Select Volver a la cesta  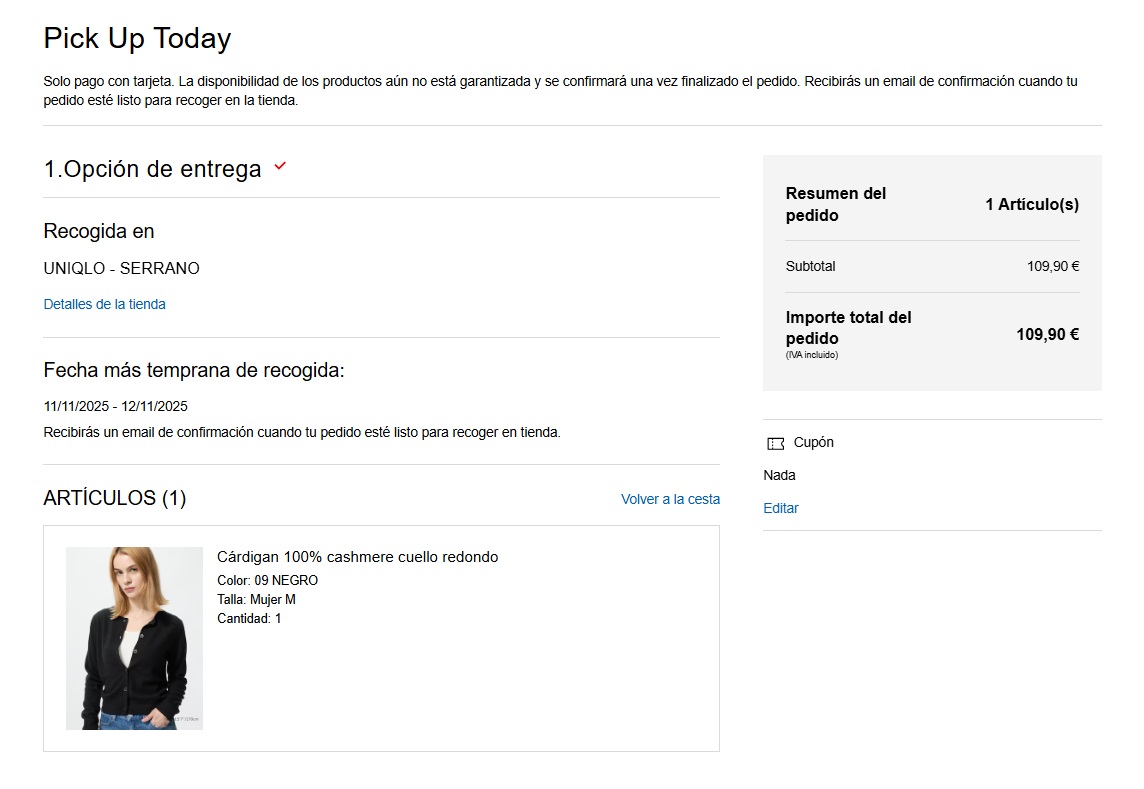tap(670, 499)
